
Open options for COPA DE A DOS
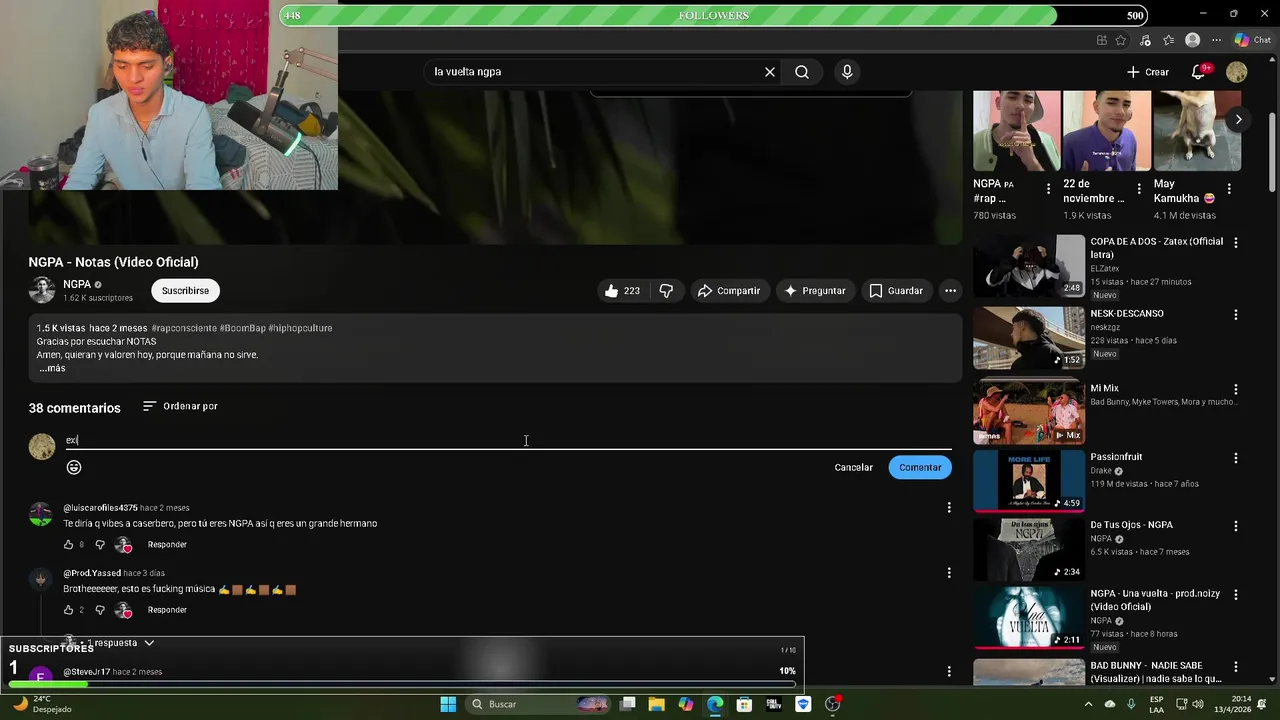1236,243
